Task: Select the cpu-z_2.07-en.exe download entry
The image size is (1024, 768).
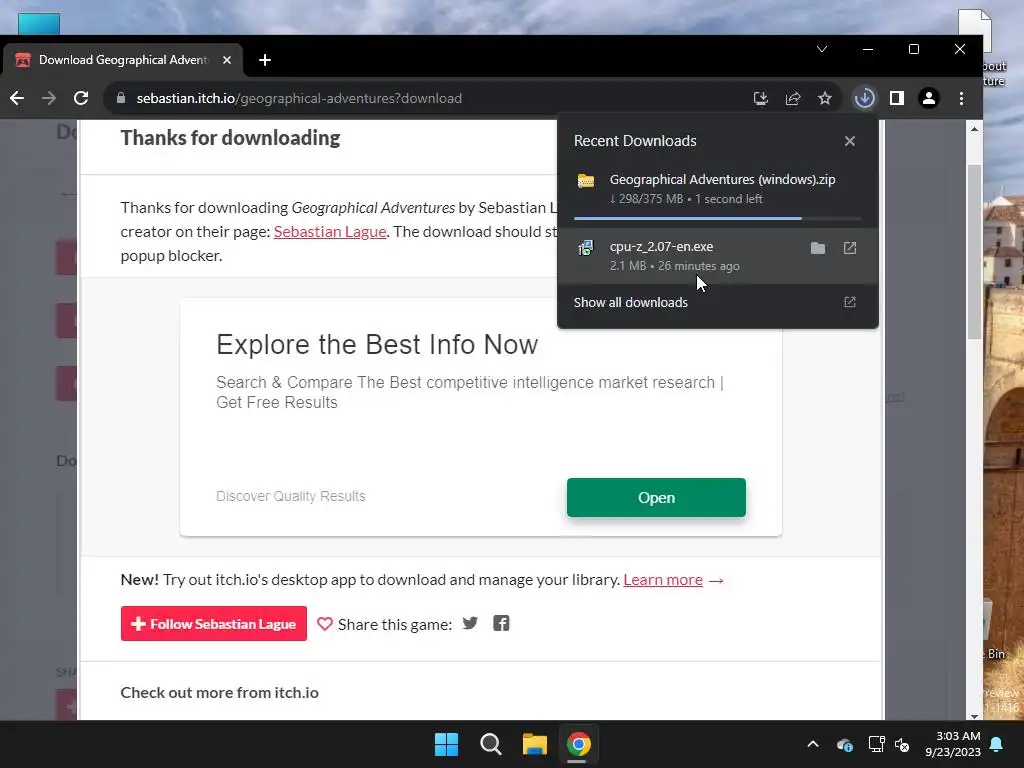Action: (x=717, y=256)
